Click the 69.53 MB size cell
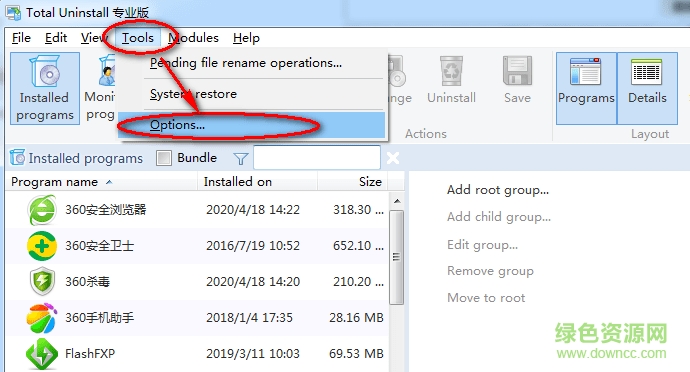This screenshot has width=690, height=372. tap(356, 354)
